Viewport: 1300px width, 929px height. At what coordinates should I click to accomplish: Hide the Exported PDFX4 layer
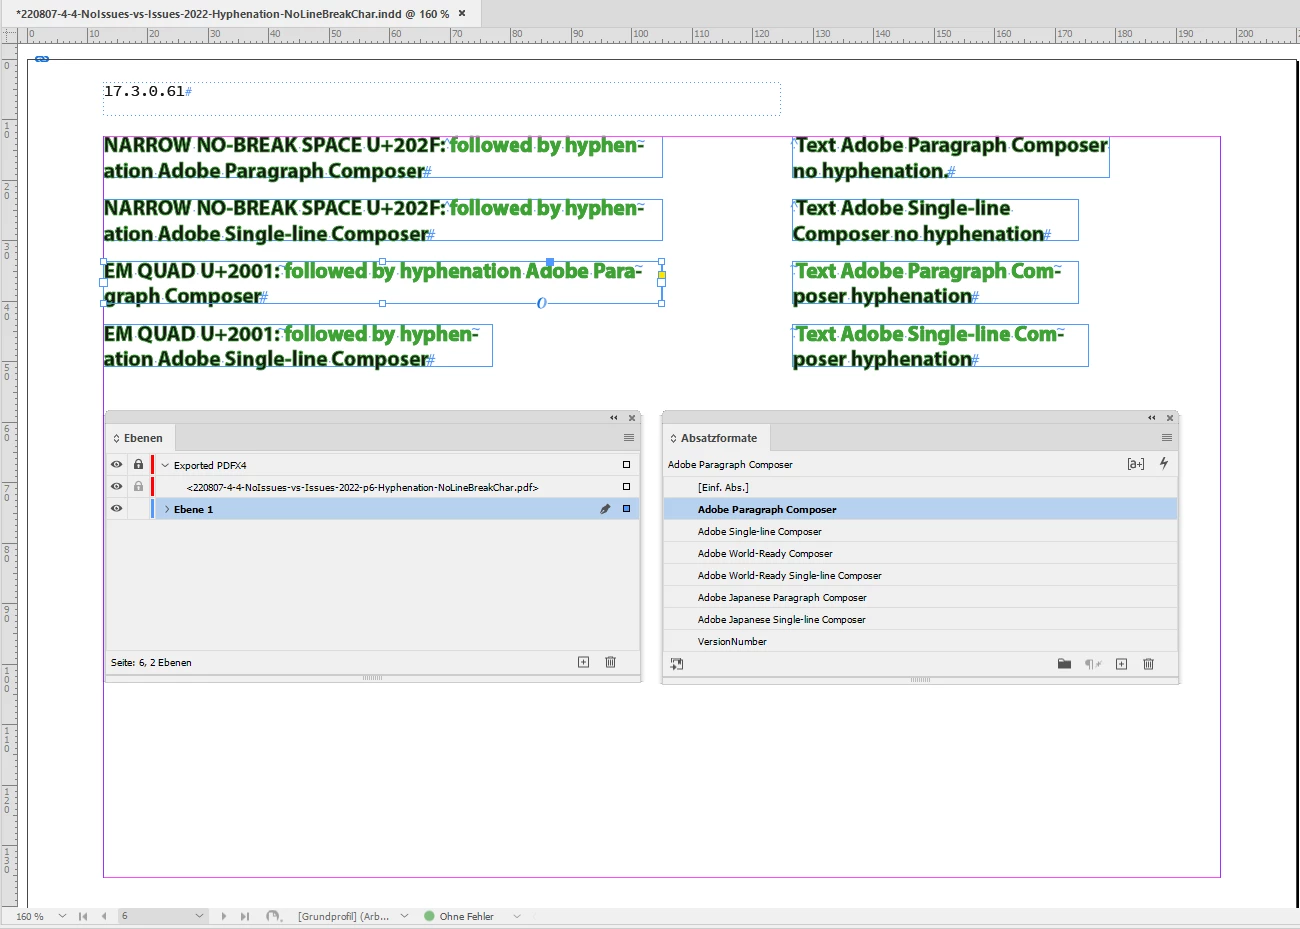click(x=116, y=465)
